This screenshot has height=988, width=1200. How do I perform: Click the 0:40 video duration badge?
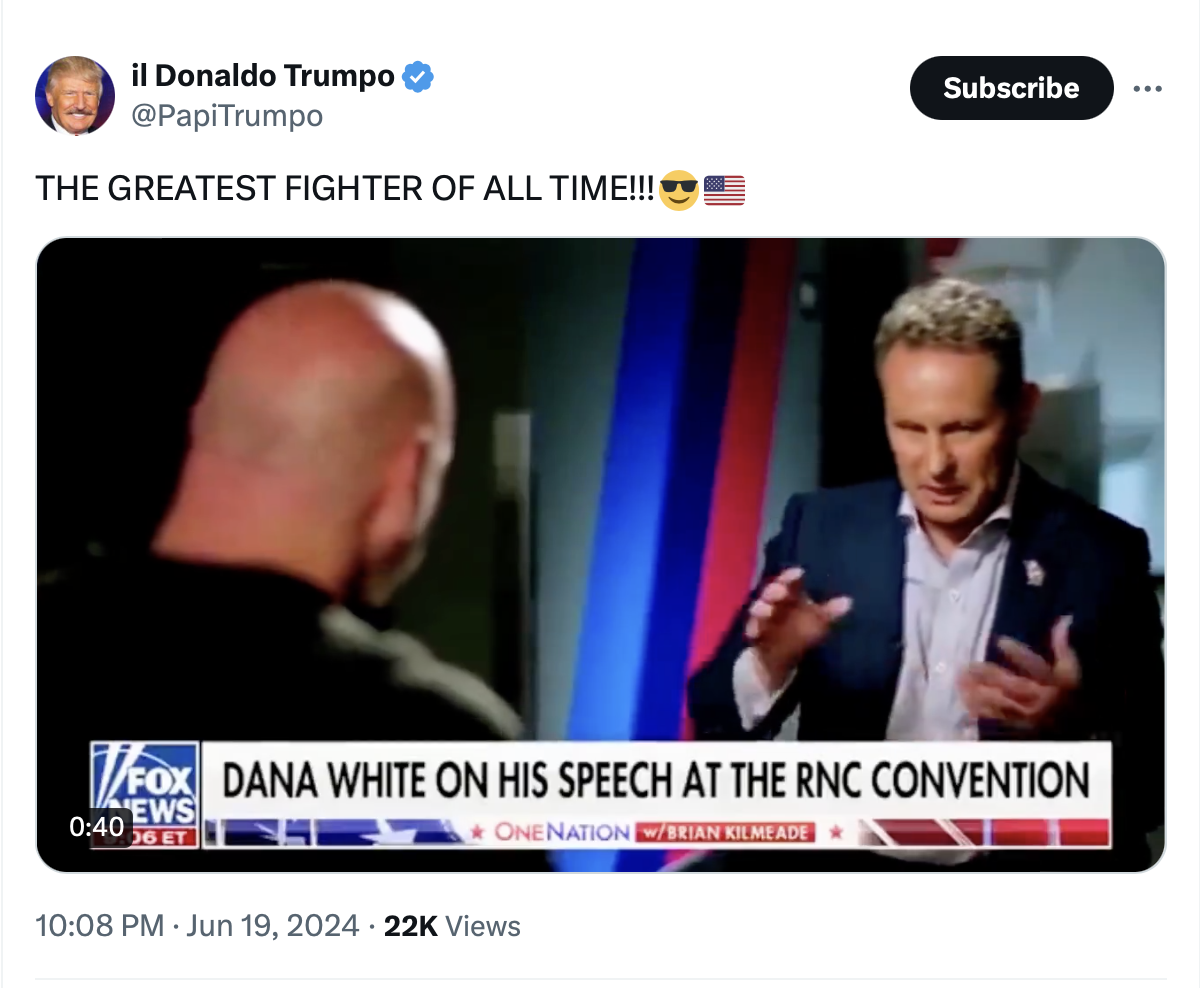pyautogui.click(x=97, y=826)
